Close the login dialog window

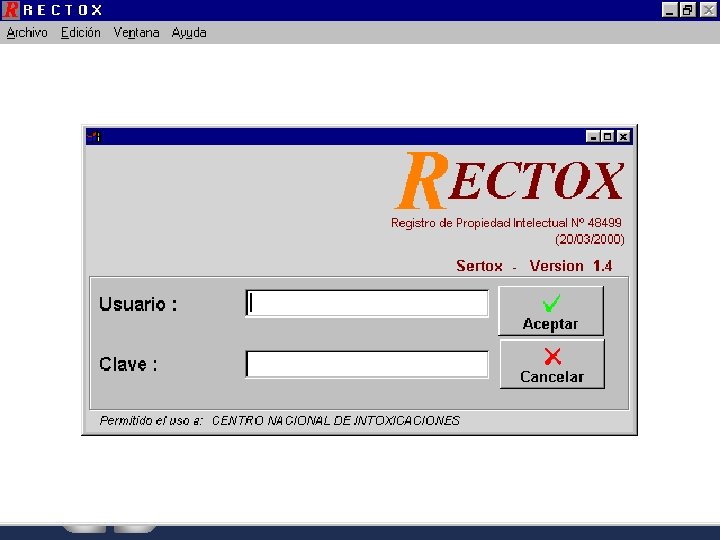[x=623, y=136]
